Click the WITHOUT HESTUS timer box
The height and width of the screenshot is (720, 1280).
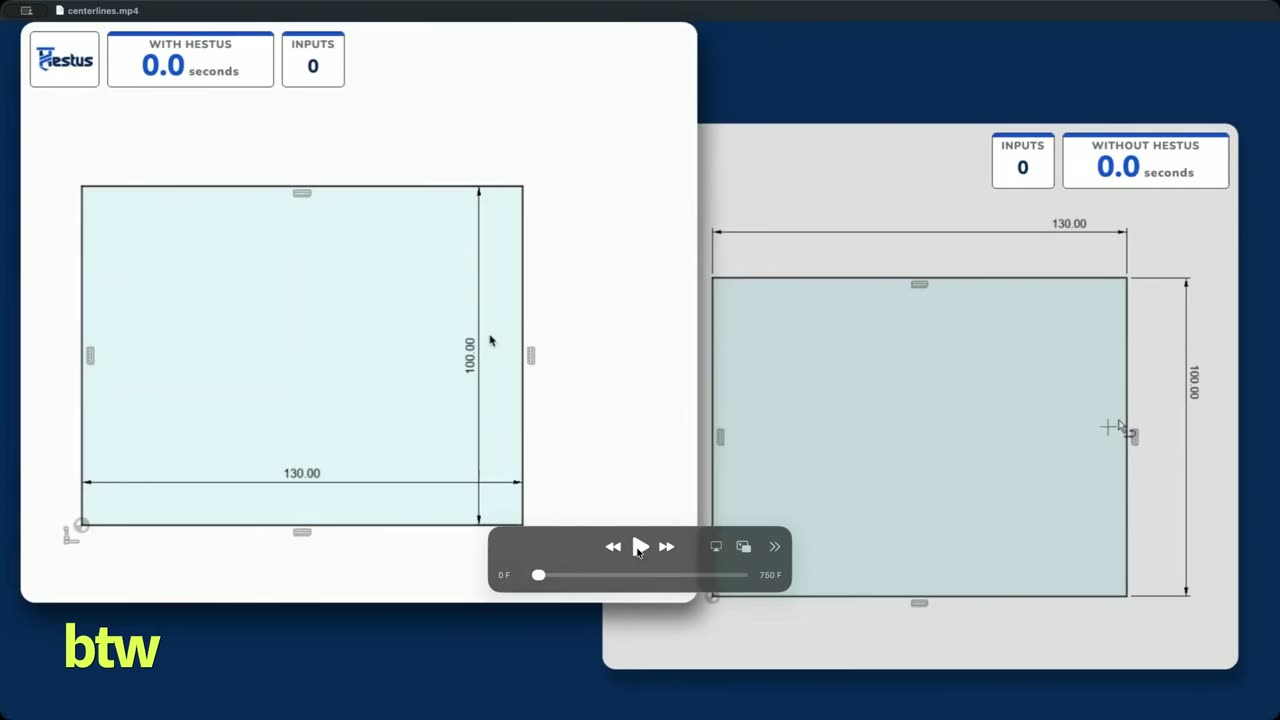tap(1145, 160)
